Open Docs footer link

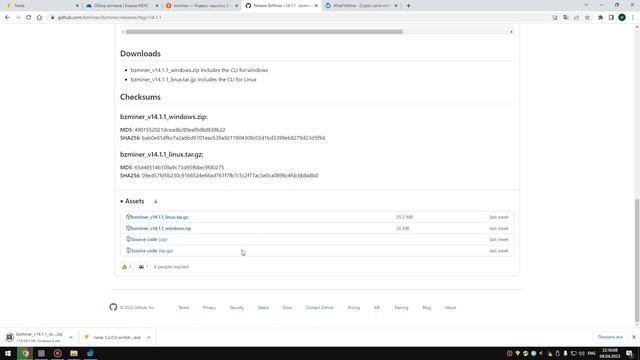287,308
